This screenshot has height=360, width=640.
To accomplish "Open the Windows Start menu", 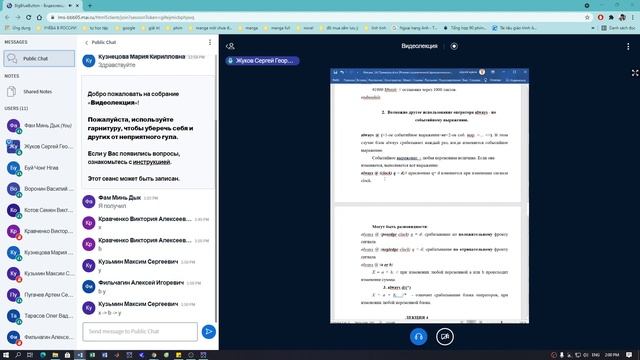I will 6,355.
